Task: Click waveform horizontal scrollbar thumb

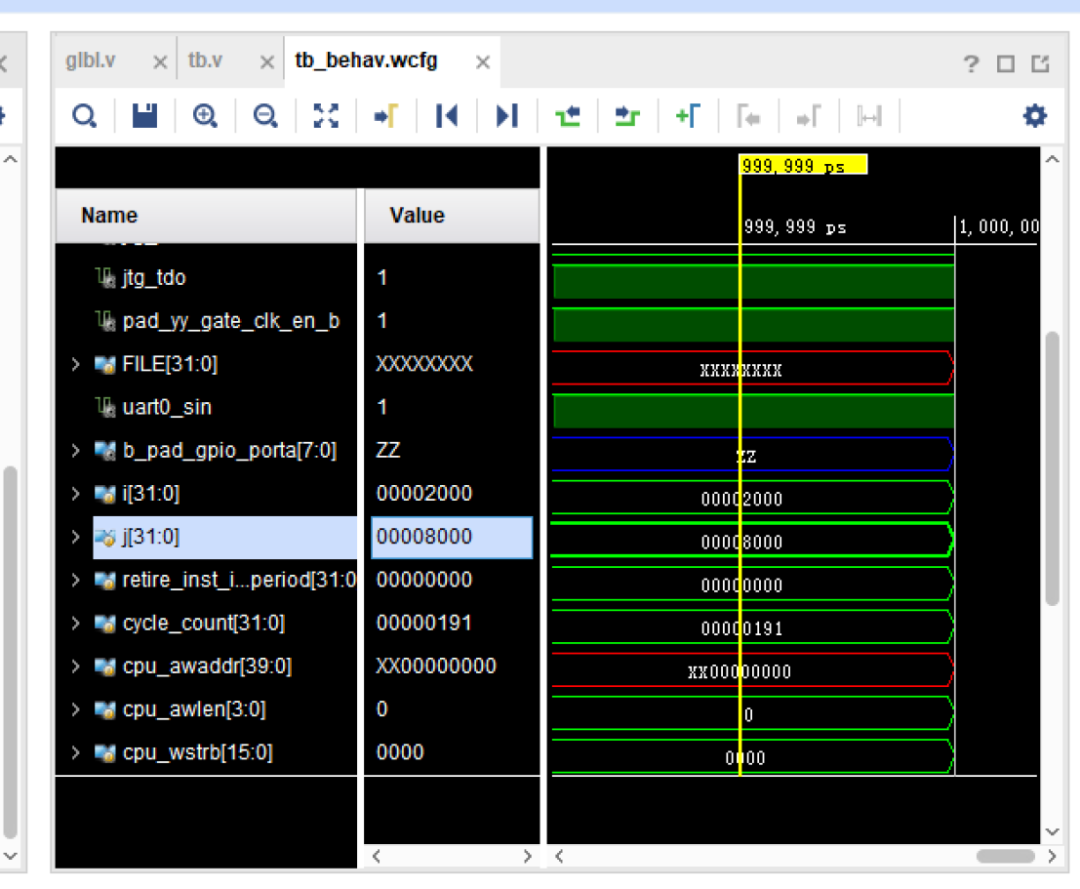Action: pos(1005,856)
